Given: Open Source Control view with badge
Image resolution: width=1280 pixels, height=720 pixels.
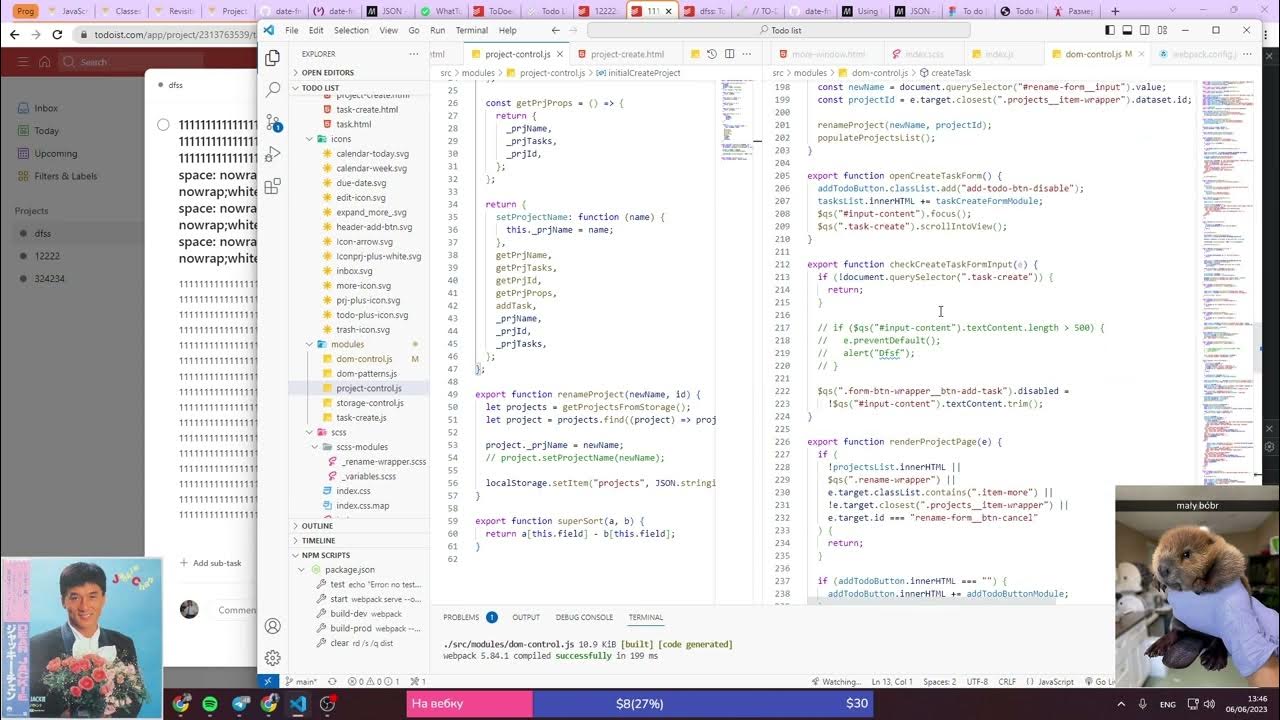Looking at the screenshot, I should coord(272,122).
